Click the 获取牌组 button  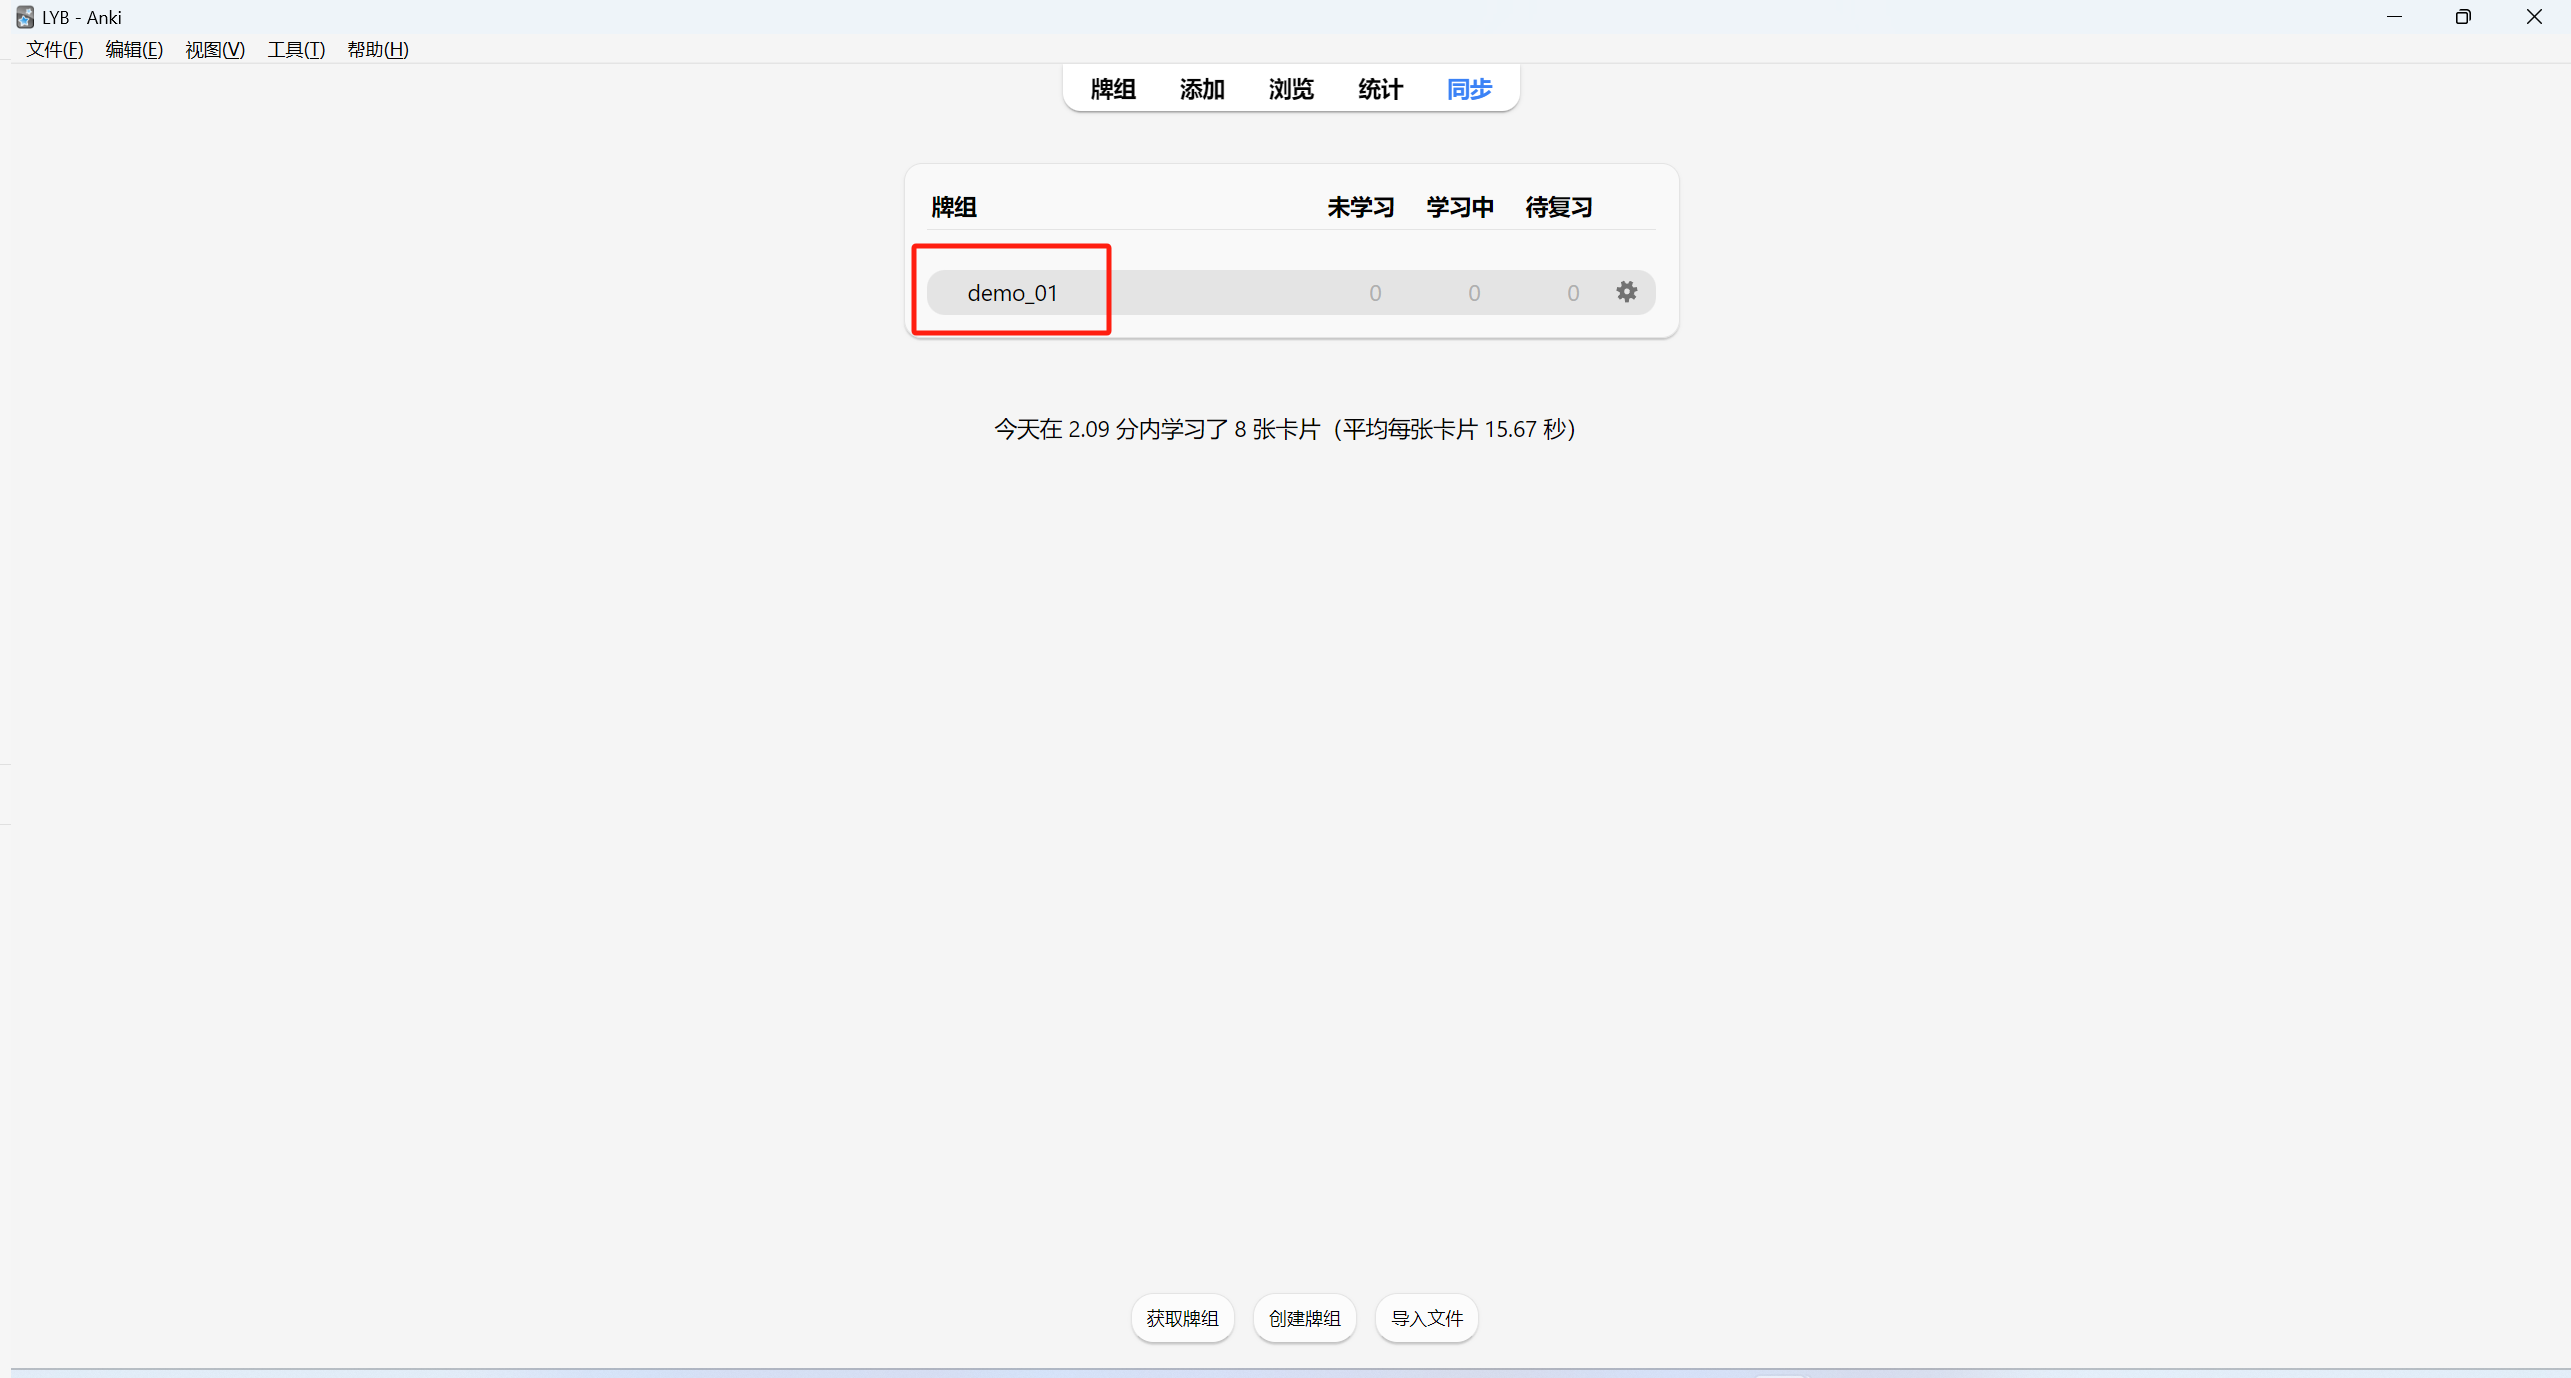(1182, 1318)
